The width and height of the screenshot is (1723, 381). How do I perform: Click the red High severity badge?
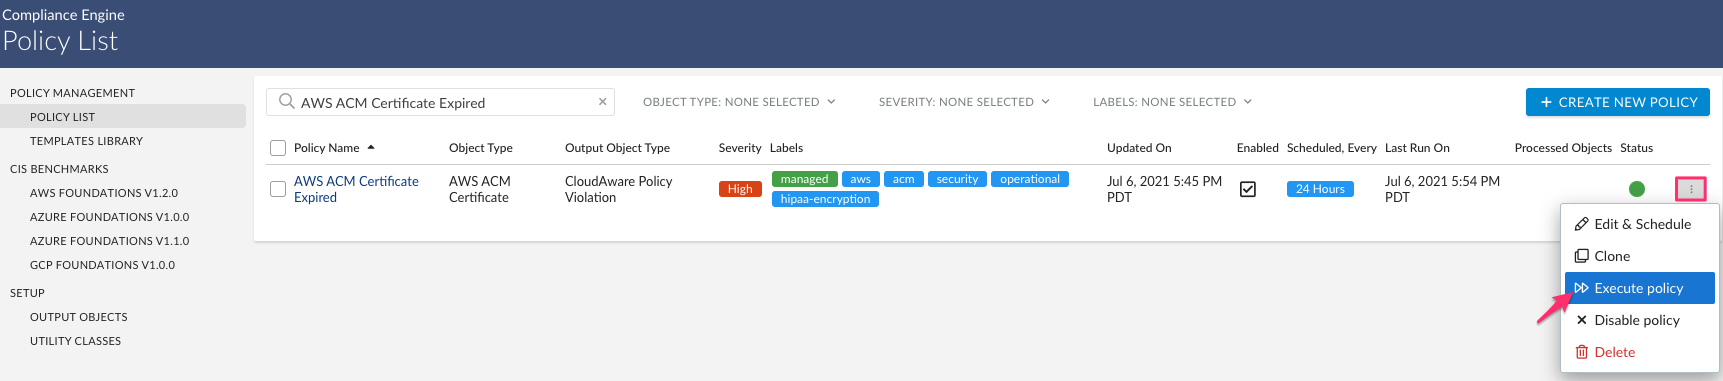click(x=740, y=189)
